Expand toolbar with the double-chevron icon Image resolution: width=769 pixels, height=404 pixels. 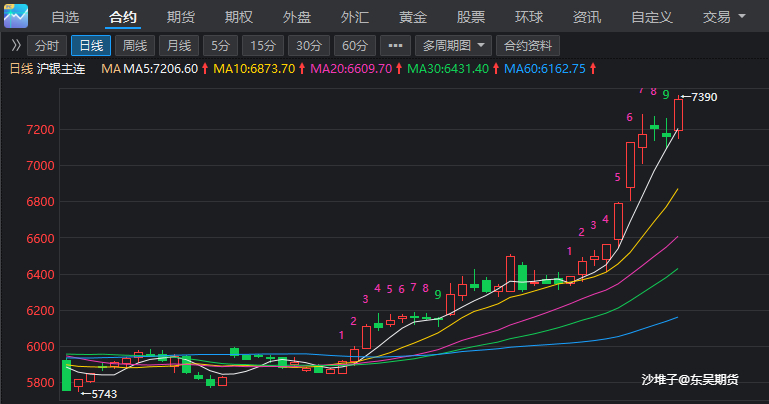click(16, 46)
